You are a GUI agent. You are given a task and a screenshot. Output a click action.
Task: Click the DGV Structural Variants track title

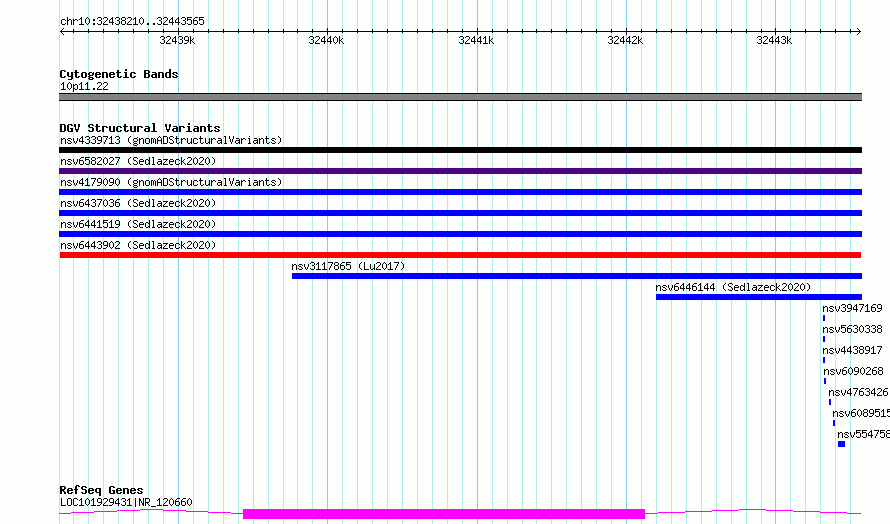(140, 128)
